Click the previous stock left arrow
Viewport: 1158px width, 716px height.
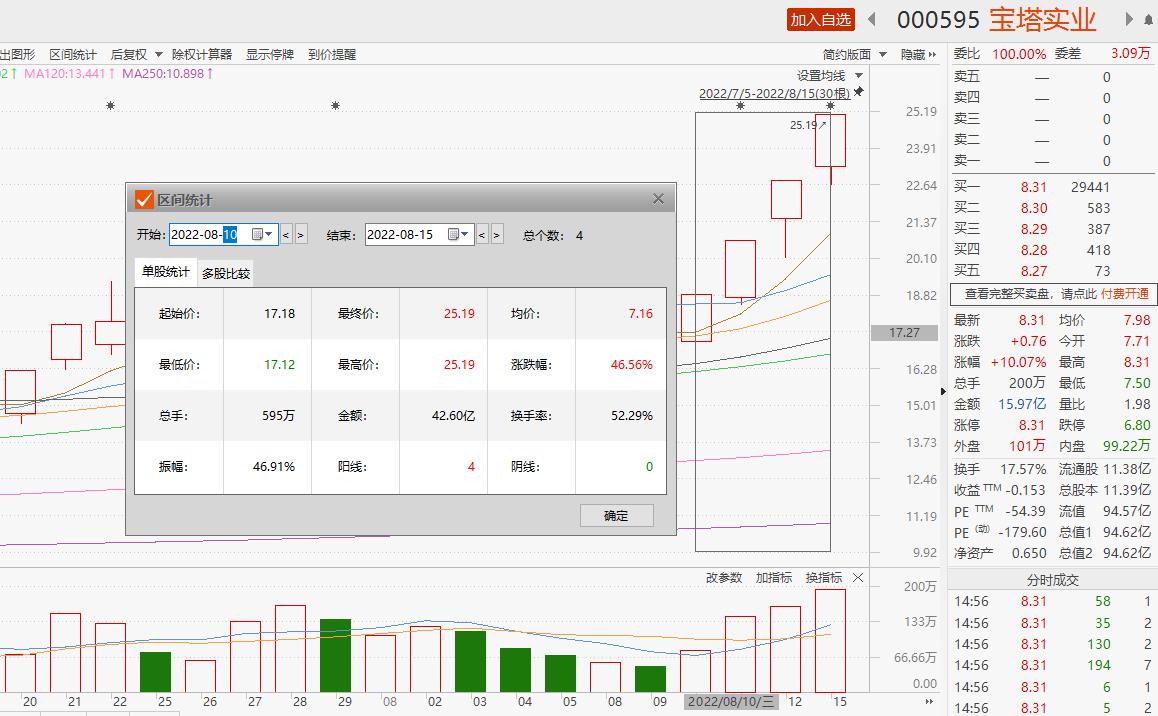(872, 19)
